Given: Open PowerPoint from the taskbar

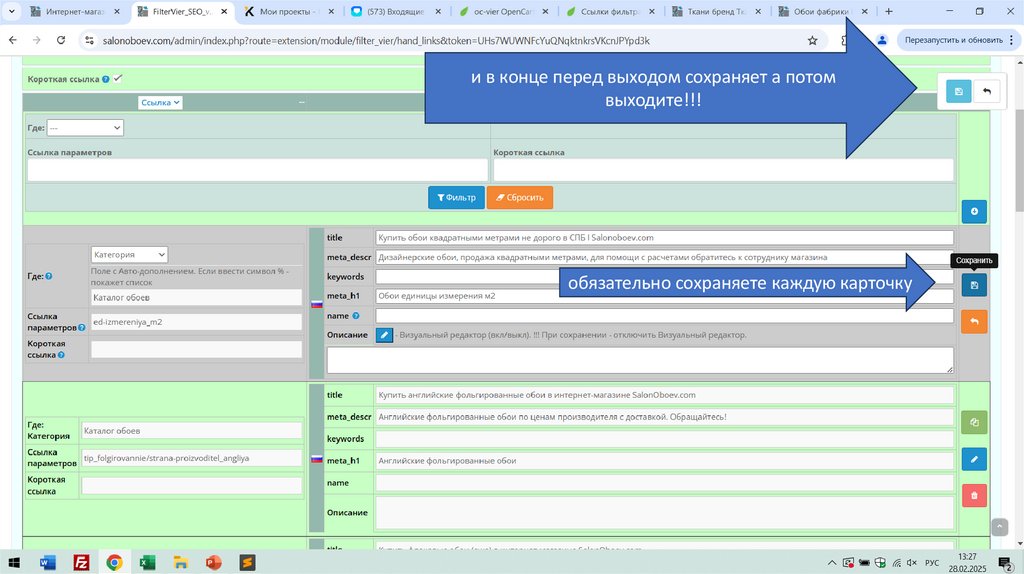Looking at the screenshot, I should point(214,562).
